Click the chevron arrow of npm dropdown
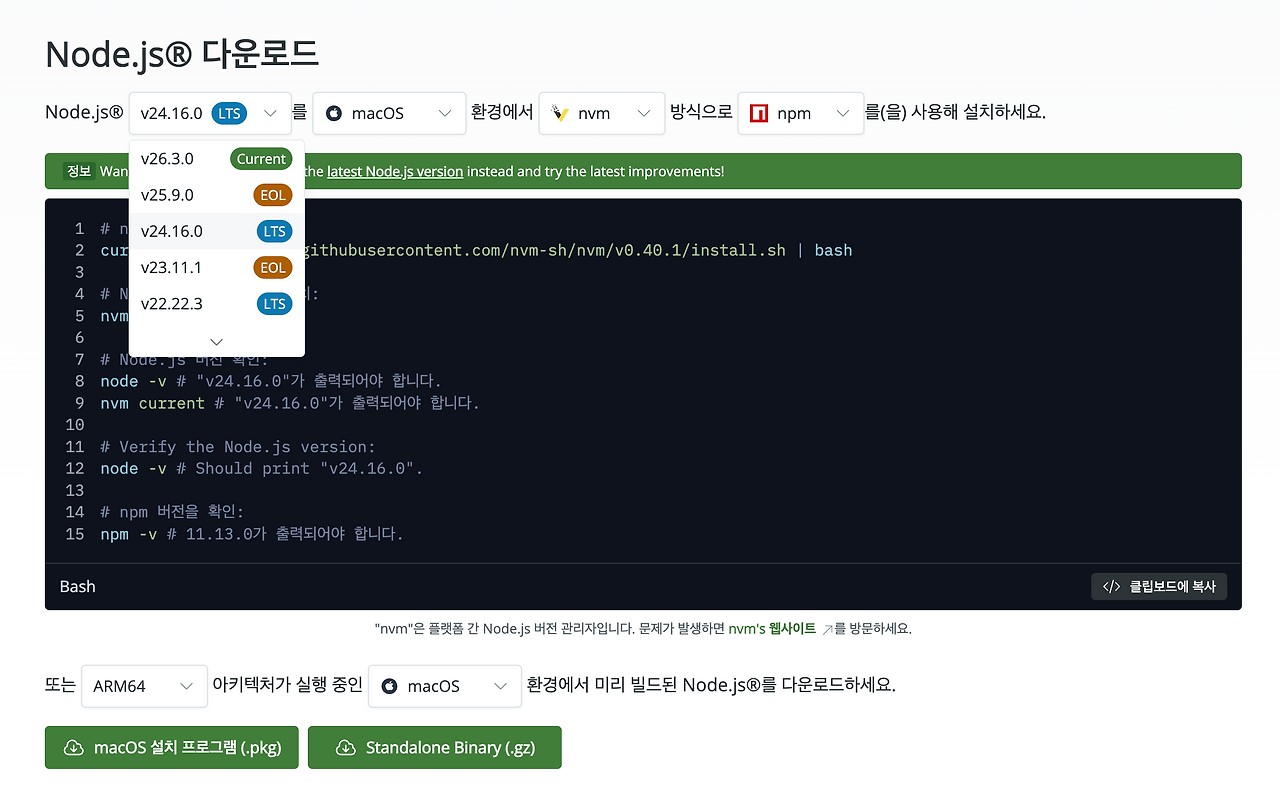This screenshot has height=799, width=1280. [842, 113]
